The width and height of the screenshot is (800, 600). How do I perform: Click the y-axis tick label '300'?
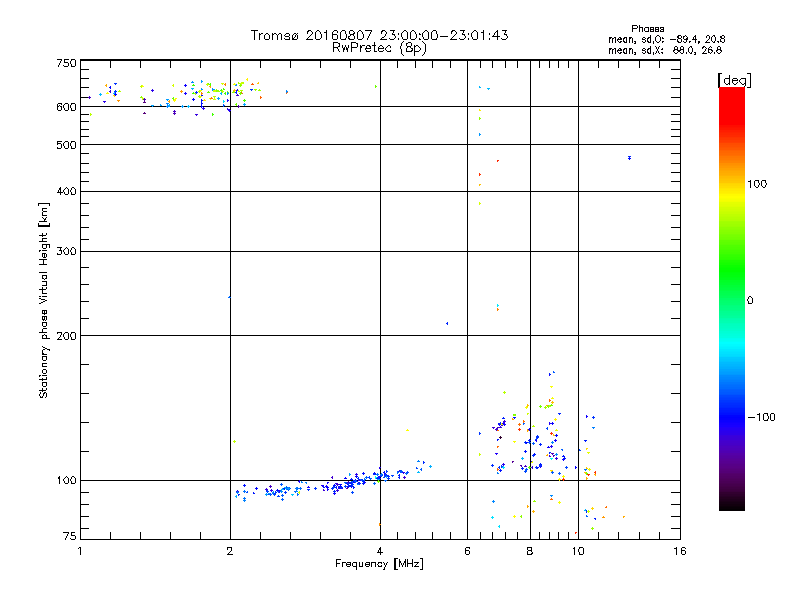tap(66, 251)
